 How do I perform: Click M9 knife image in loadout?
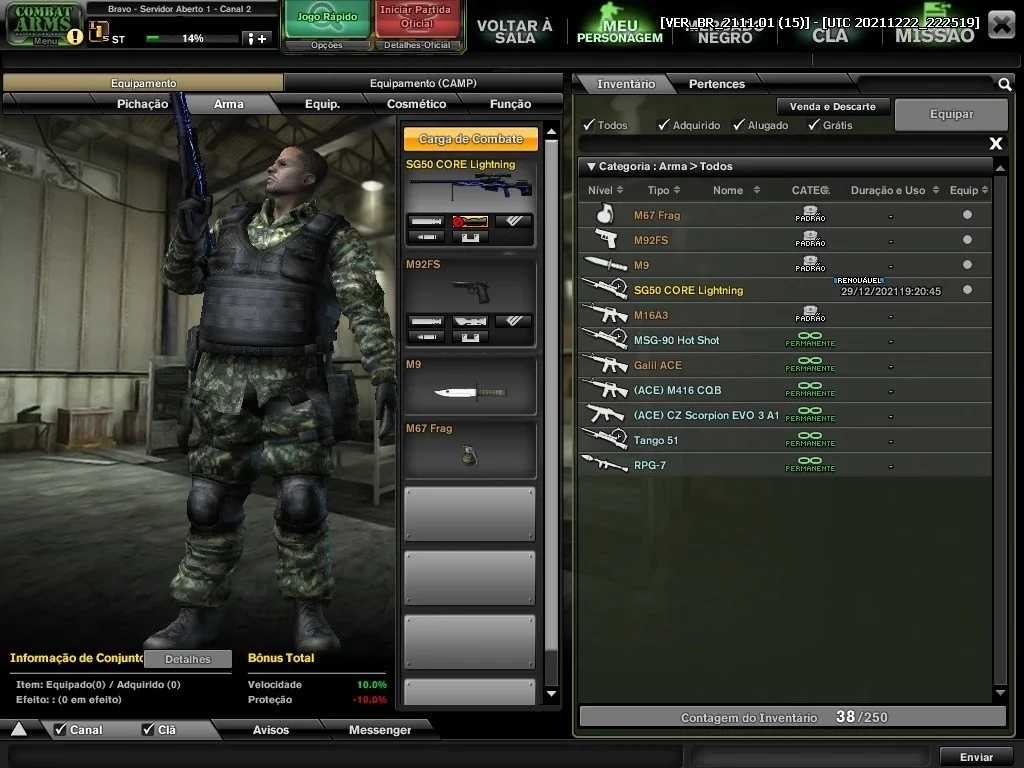(x=470, y=392)
